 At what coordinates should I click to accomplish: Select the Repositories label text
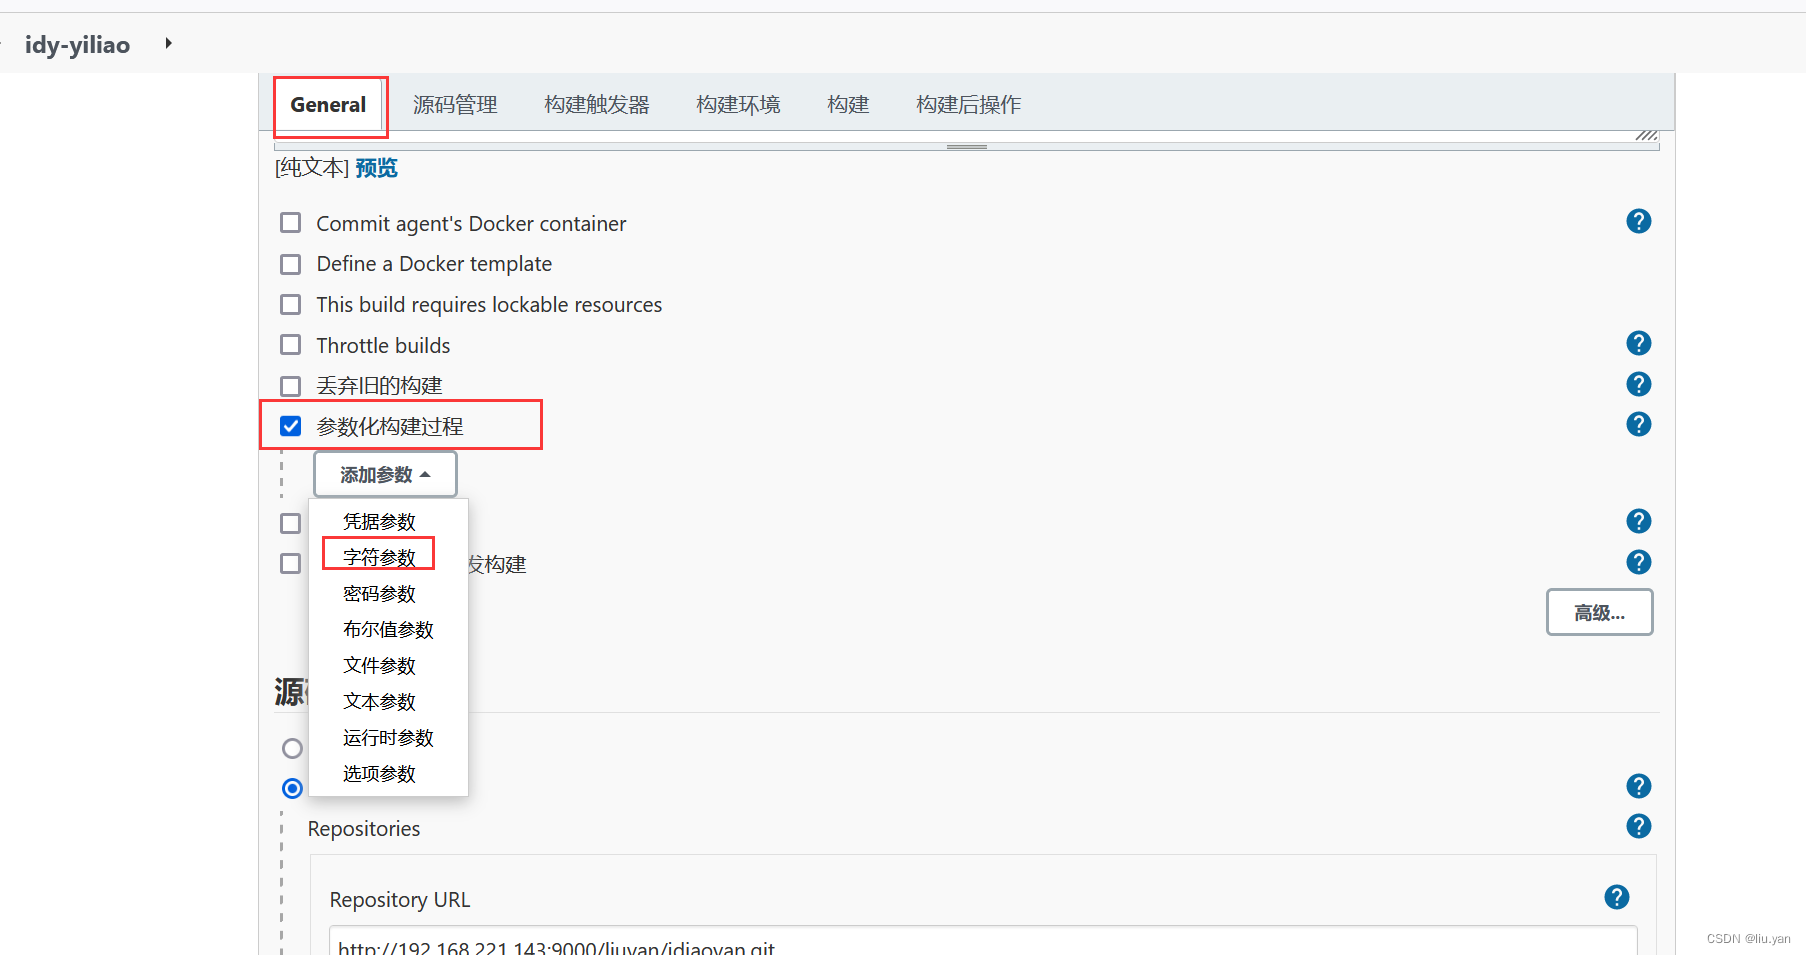[364, 829]
